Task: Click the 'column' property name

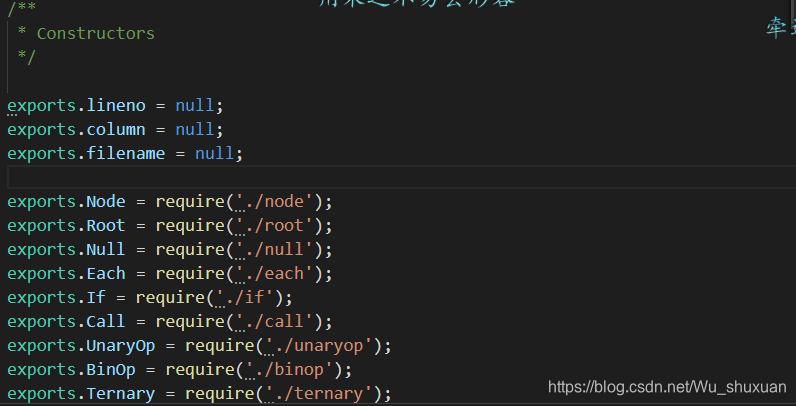Action: tap(116, 129)
